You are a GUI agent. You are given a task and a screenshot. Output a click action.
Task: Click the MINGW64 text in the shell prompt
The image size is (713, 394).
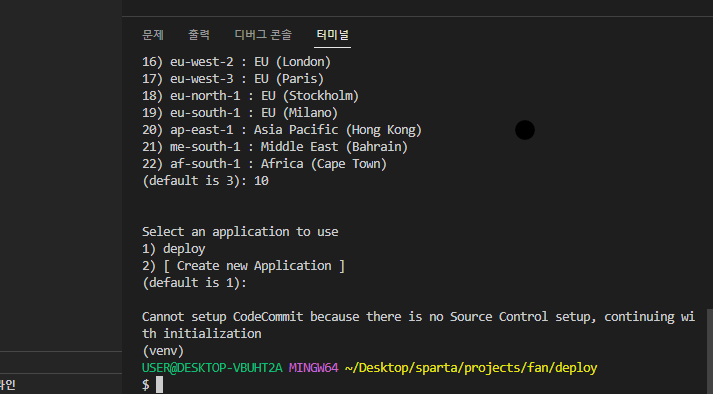pyautogui.click(x=313, y=368)
